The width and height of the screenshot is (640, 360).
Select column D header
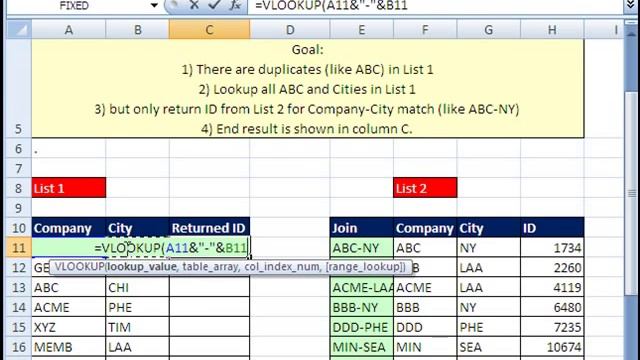click(x=290, y=29)
